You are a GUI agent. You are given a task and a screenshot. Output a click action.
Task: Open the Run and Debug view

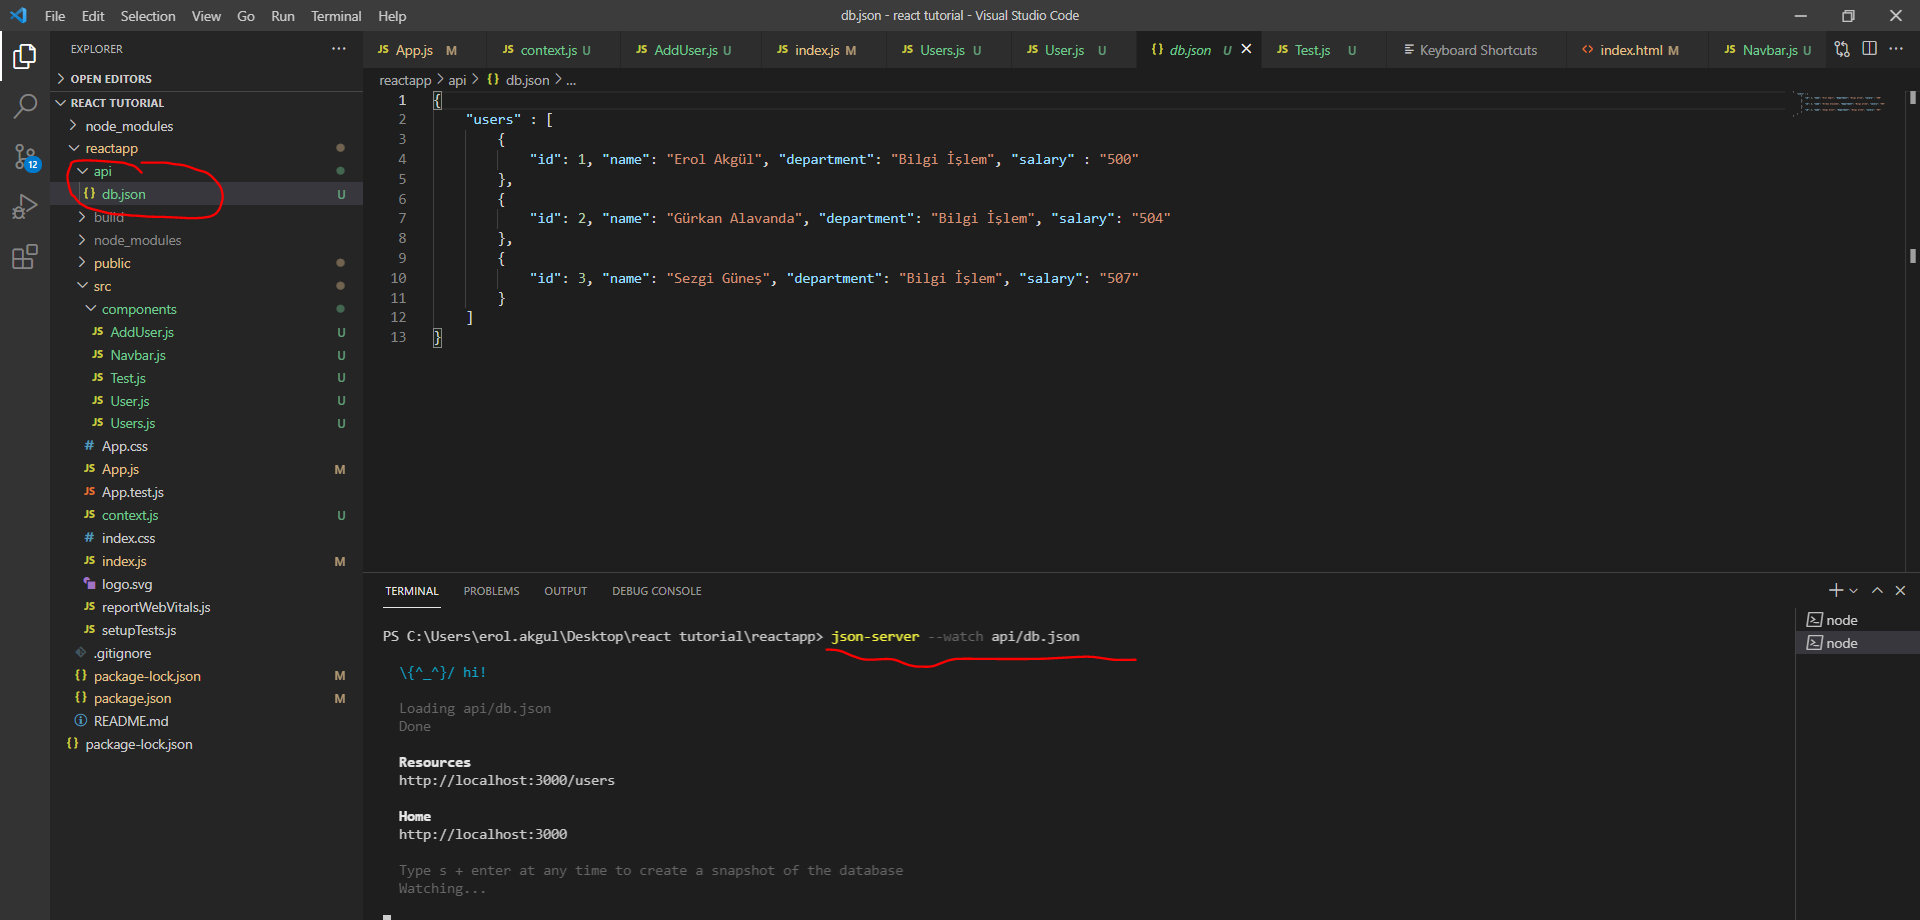click(x=25, y=207)
